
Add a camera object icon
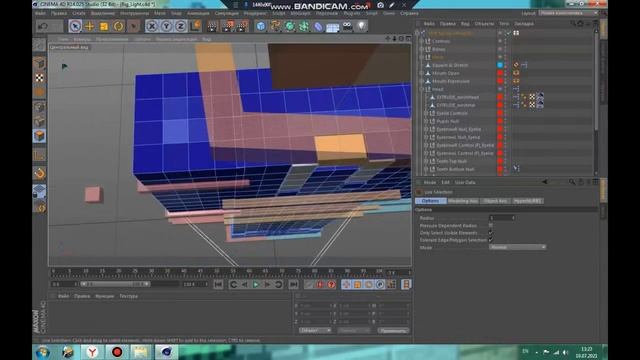tap(347, 26)
